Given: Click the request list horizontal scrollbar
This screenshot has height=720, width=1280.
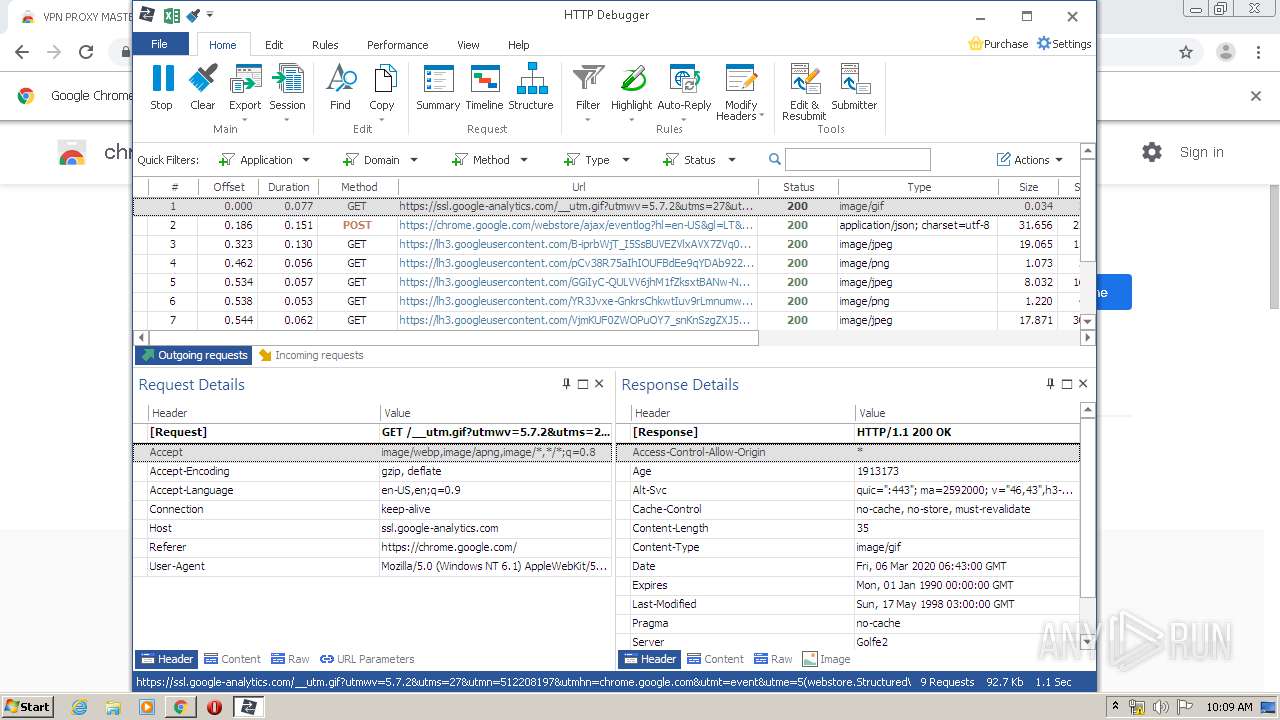Looking at the screenshot, I should click(452, 338).
